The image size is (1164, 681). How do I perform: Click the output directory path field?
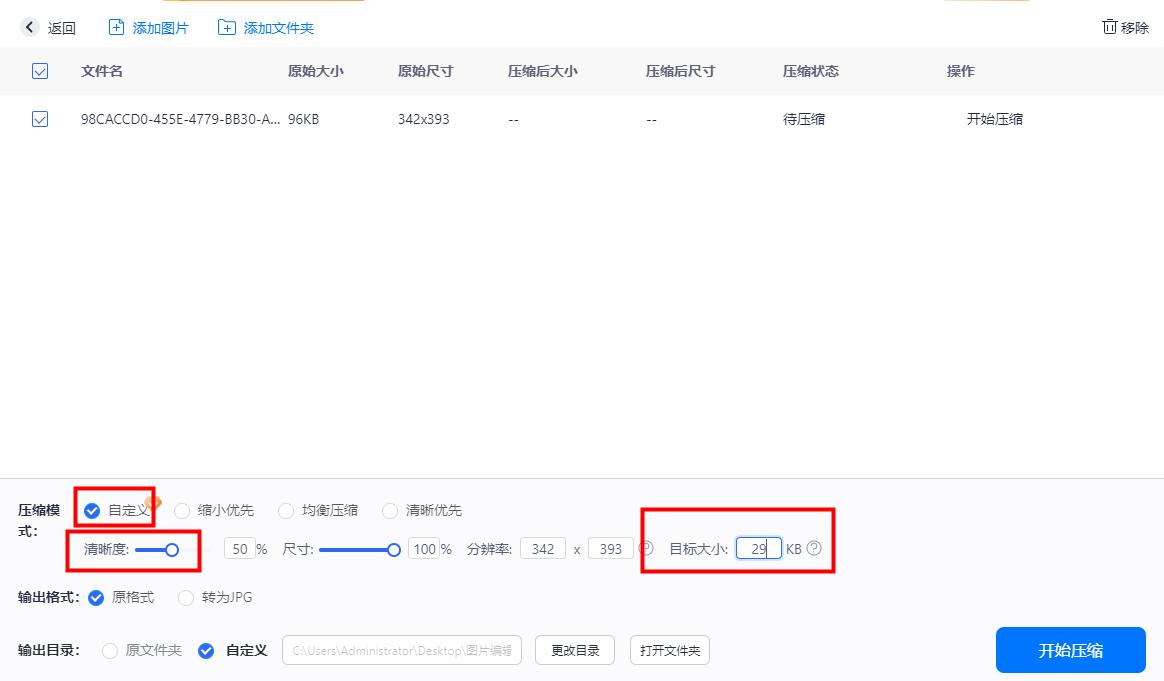tap(401, 649)
